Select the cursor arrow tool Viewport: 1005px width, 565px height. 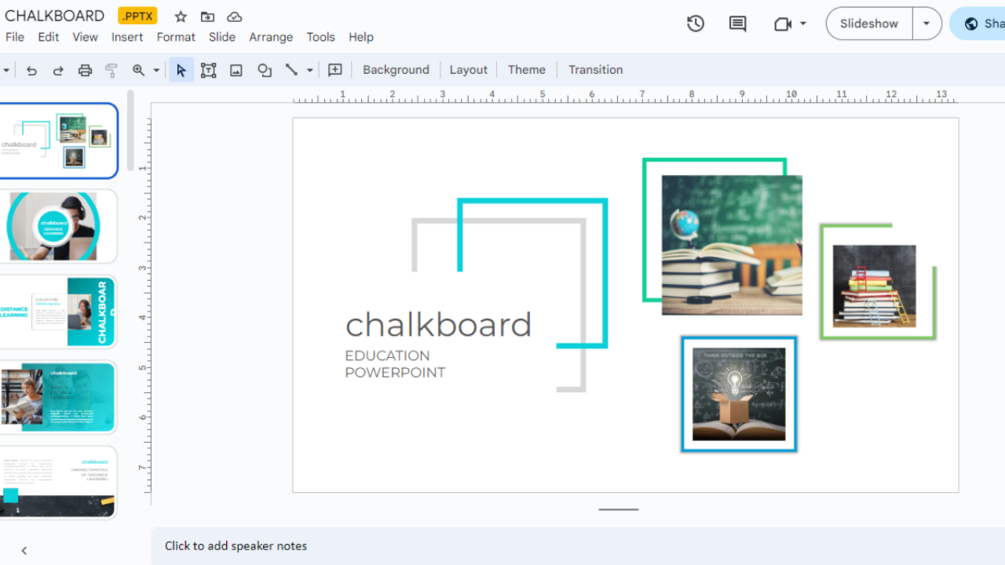click(181, 70)
